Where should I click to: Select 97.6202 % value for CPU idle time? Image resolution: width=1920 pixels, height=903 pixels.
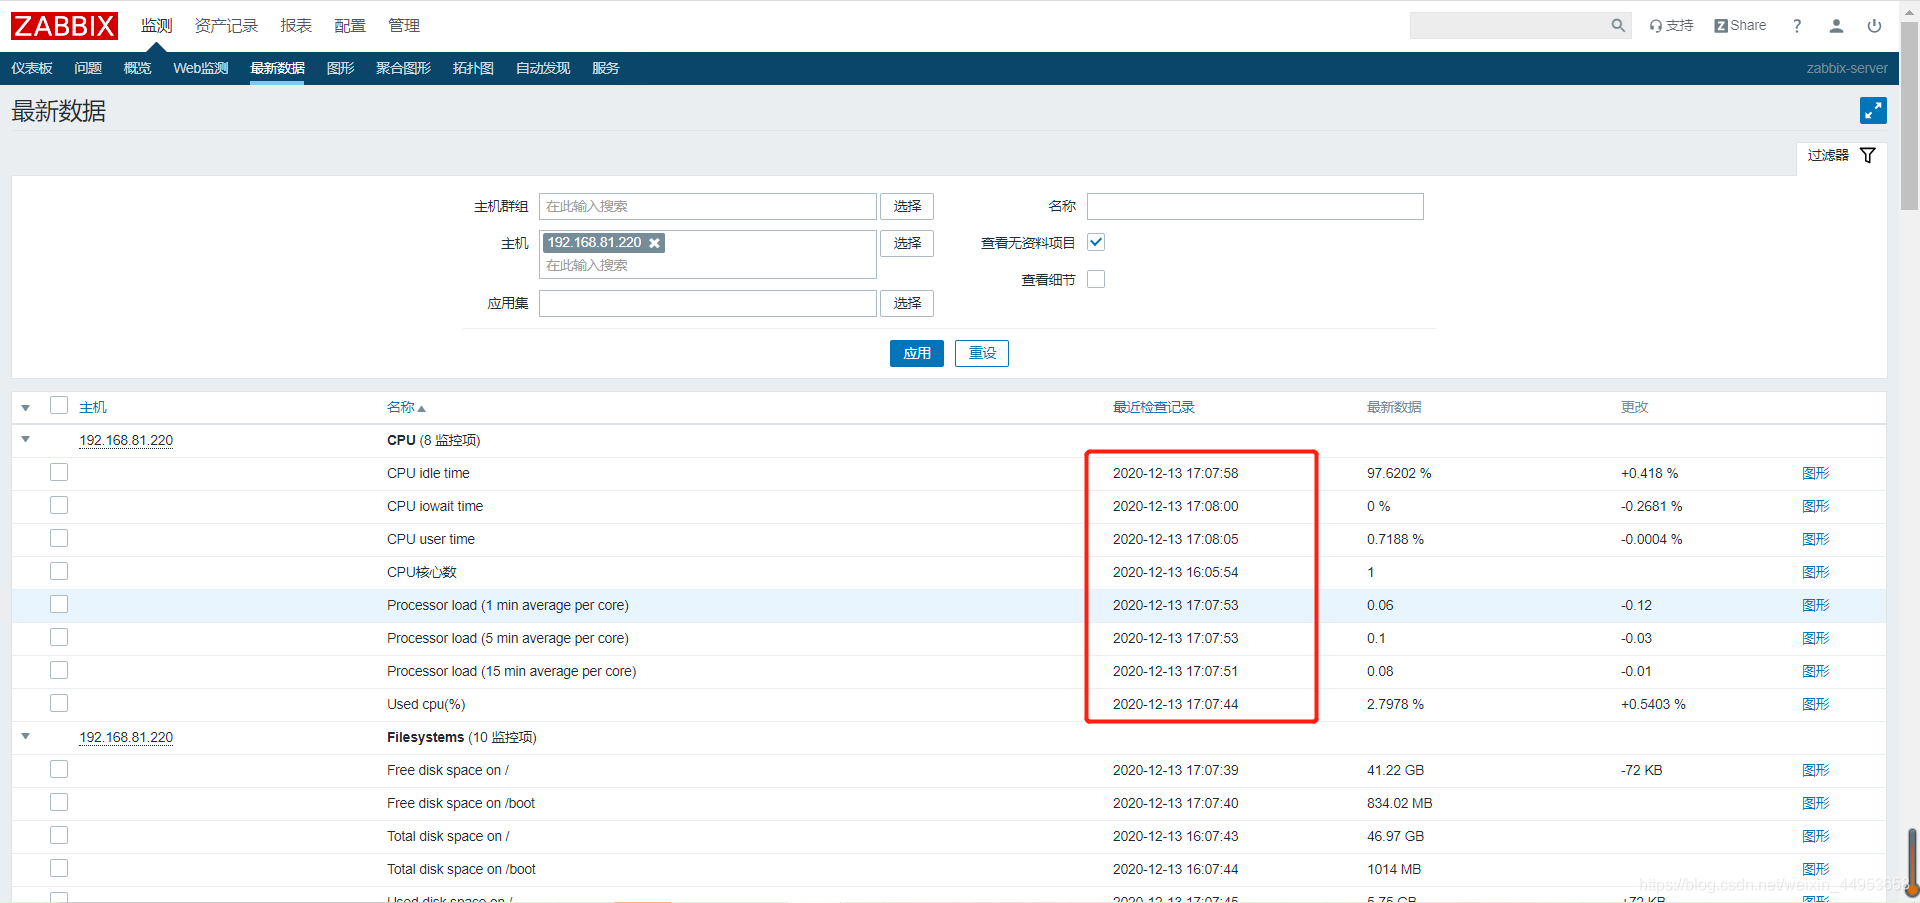click(1399, 473)
